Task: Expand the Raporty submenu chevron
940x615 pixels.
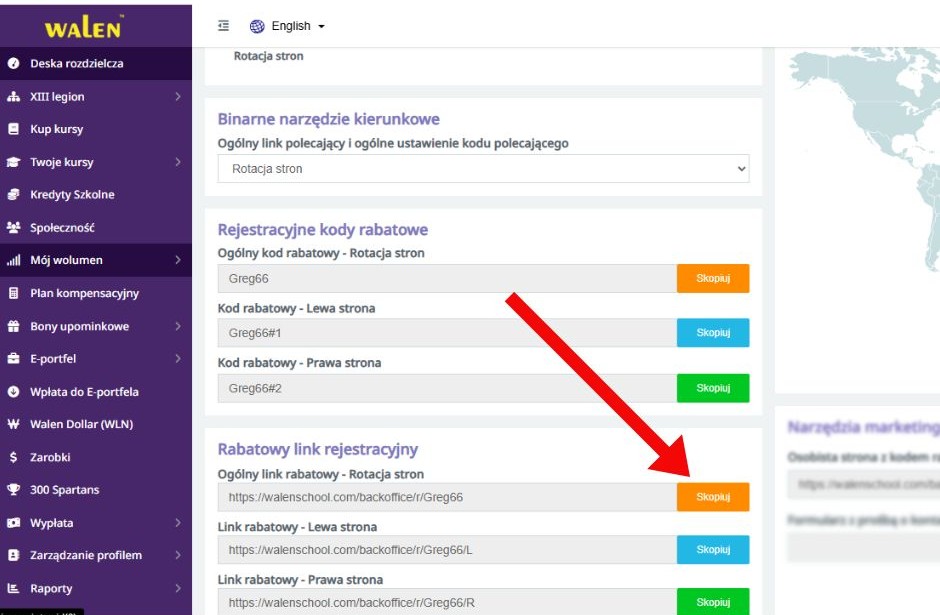Action: [x=177, y=589]
